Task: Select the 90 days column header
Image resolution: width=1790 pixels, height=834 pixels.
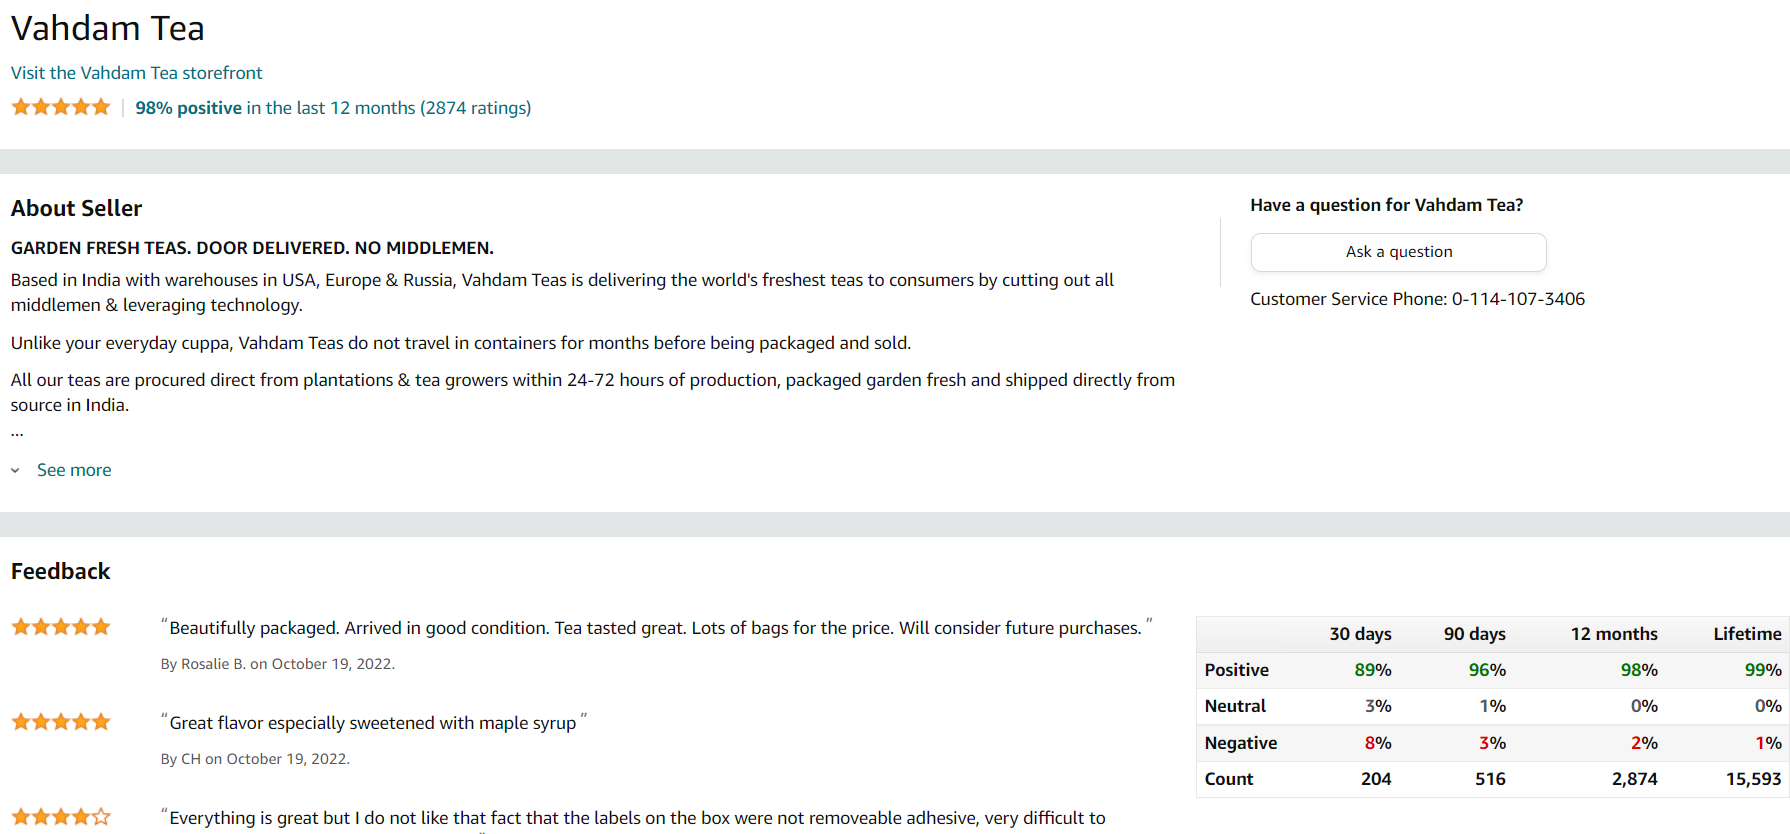Action: (1474, 634)
